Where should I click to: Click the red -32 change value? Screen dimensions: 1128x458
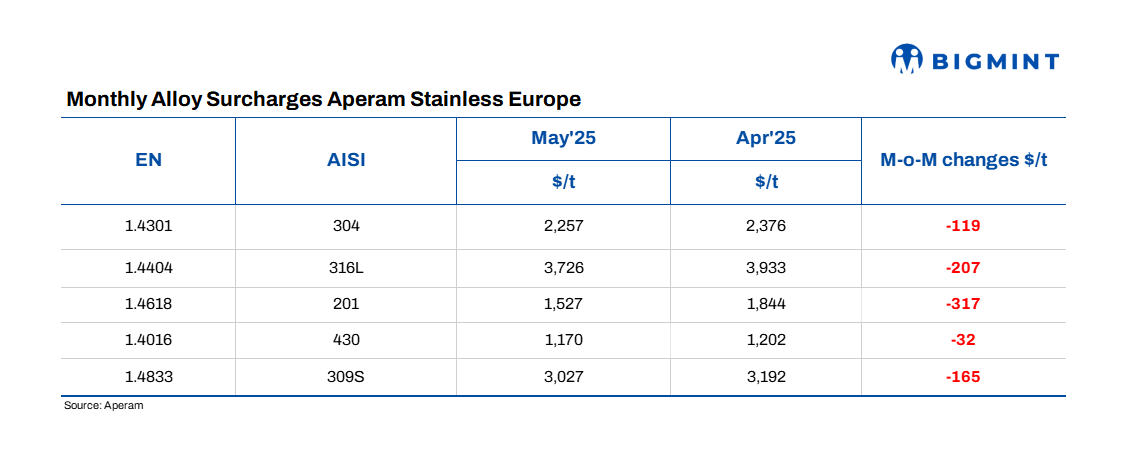[963, 340]
